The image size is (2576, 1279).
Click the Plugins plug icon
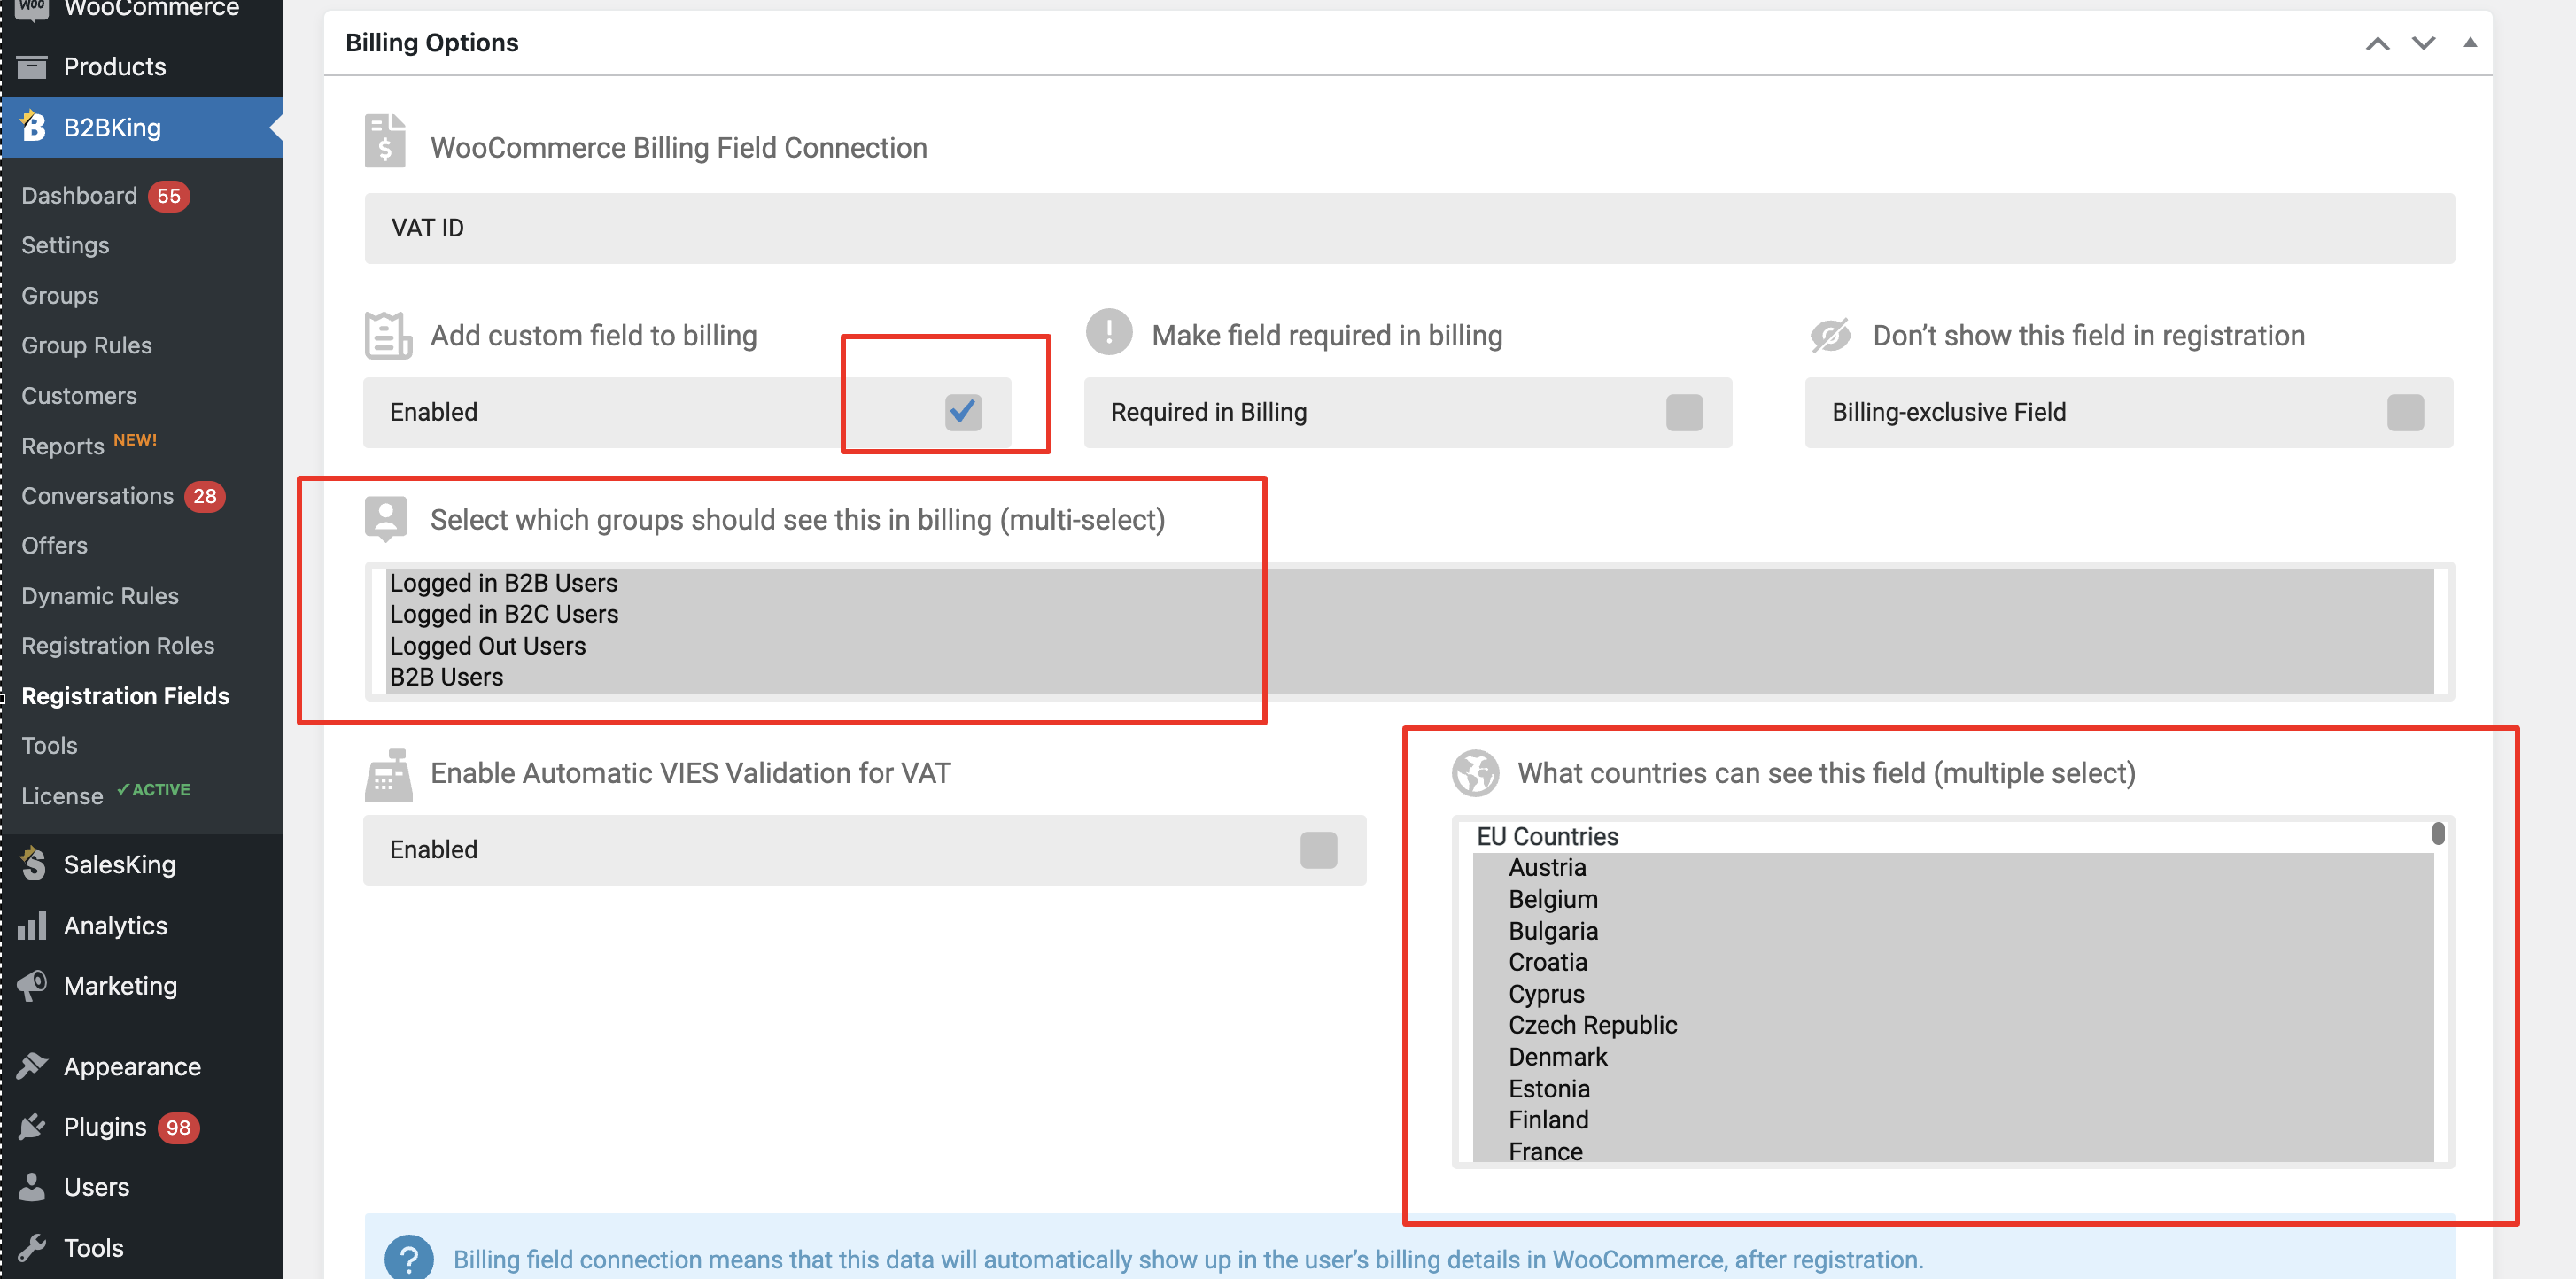coord(32,1127)
